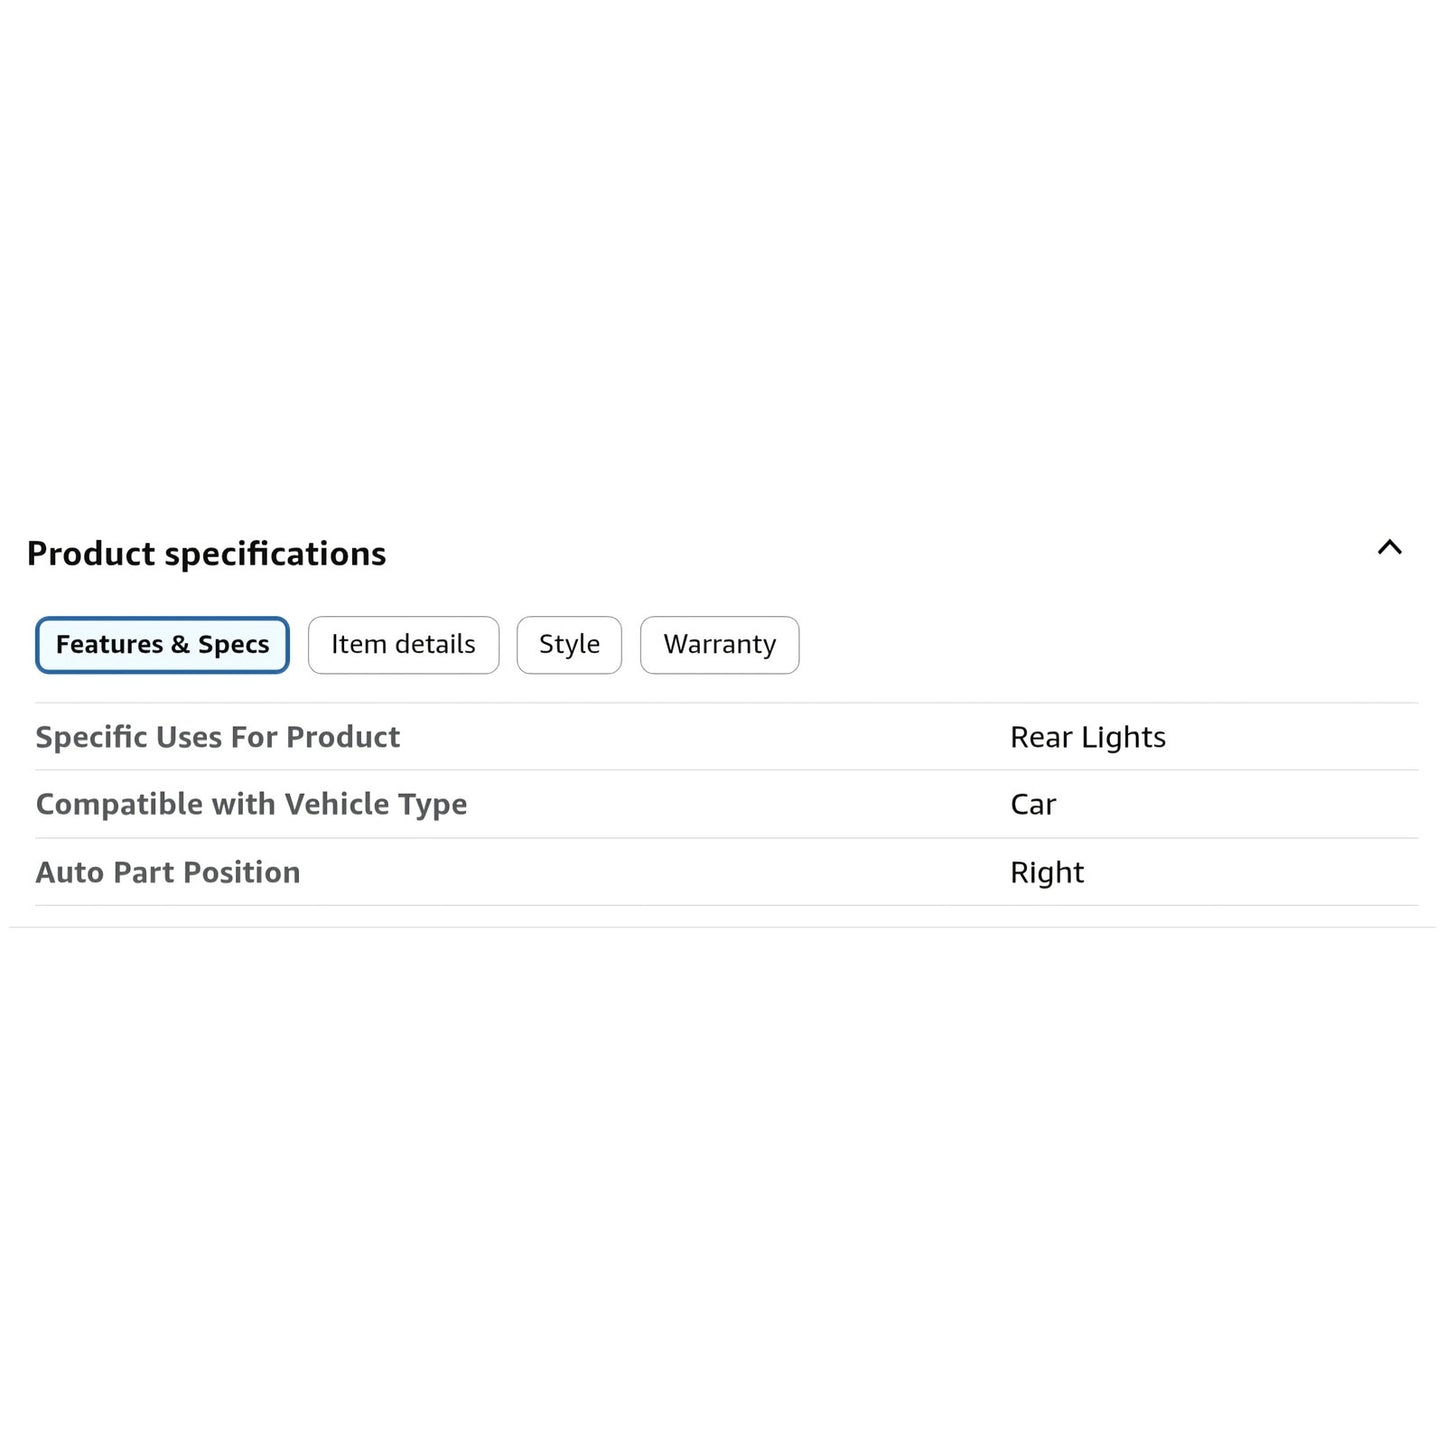This screenshot has width=1445, height=1445.
Task: Show the Warranty tab
Action: click(719, 645)
